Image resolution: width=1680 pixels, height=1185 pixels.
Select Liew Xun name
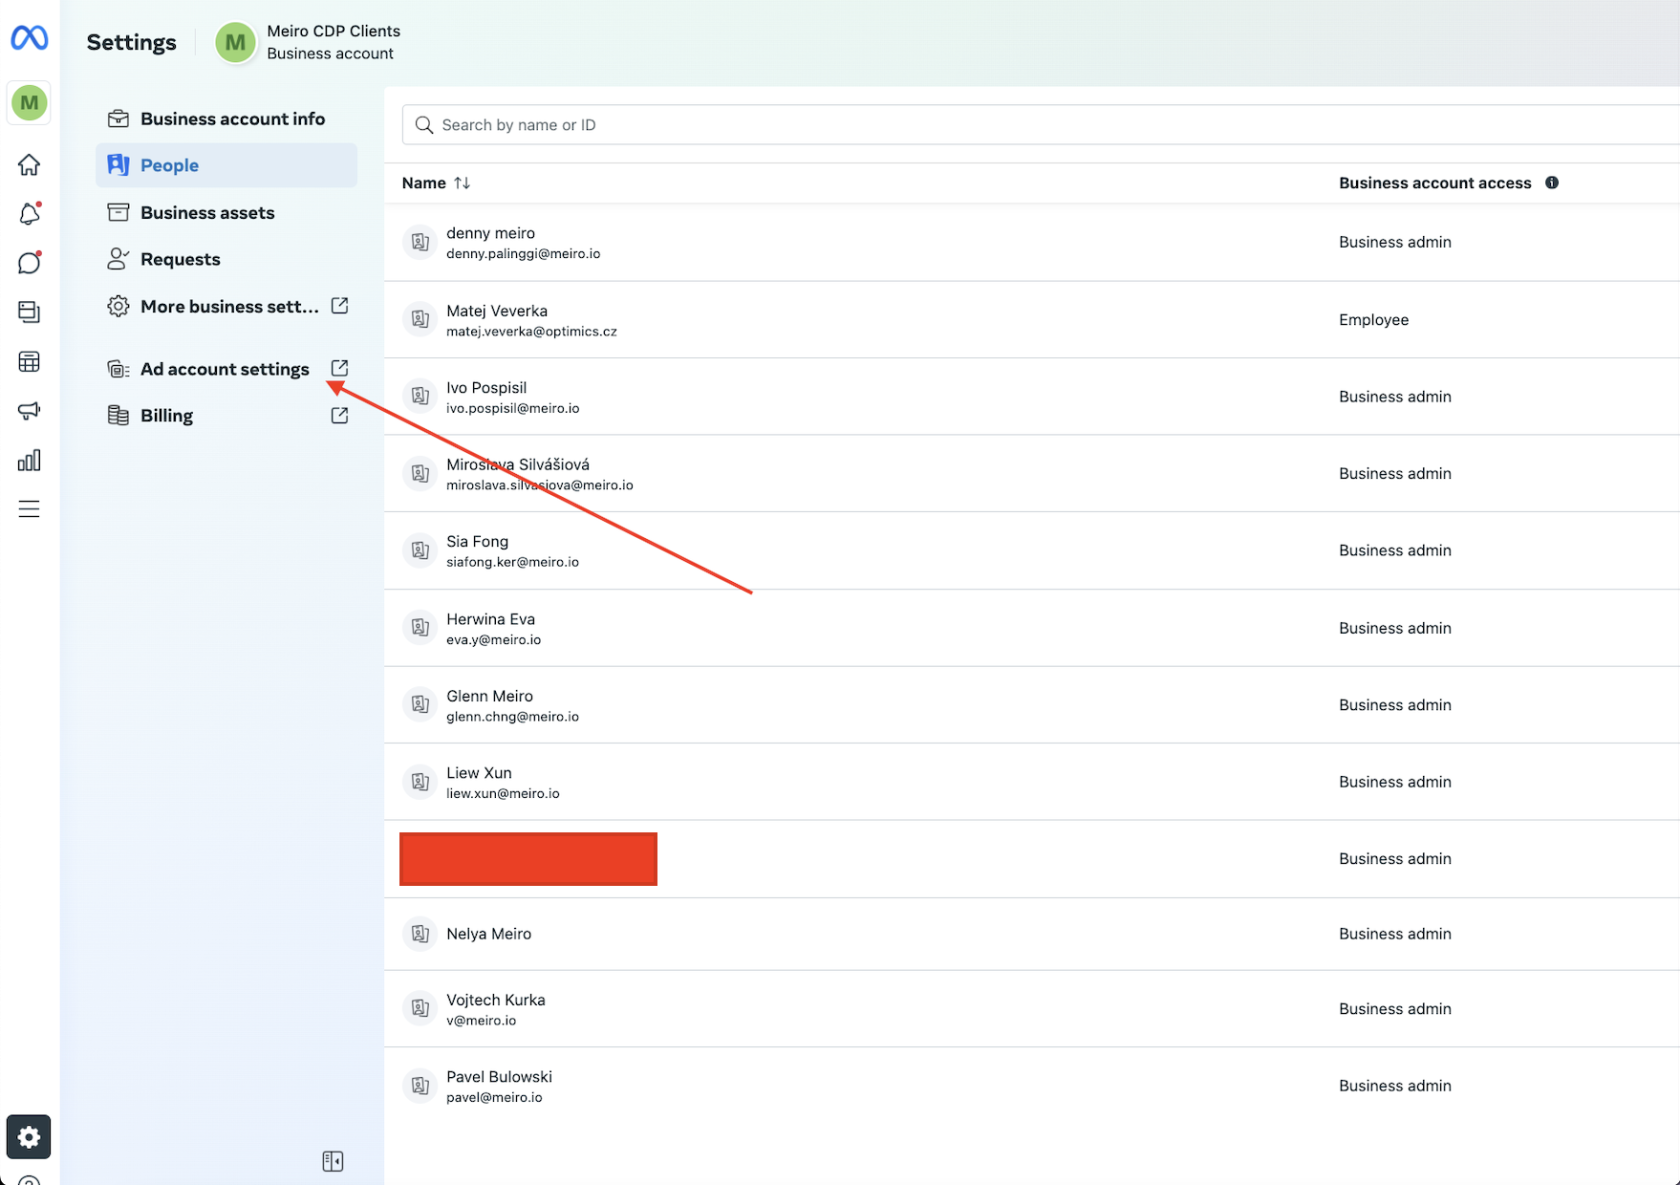[479, 773]
